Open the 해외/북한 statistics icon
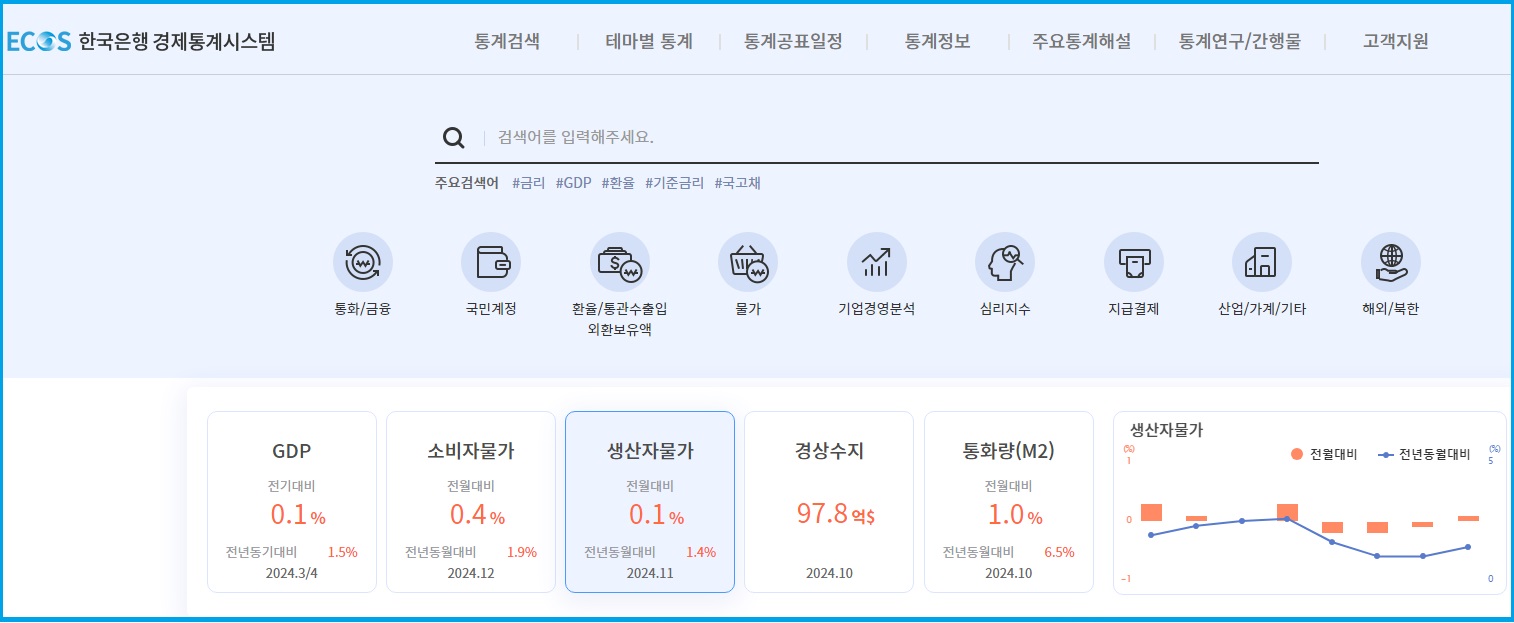This screenshot has height=623, width=1514. click(x=1390, y=262)
